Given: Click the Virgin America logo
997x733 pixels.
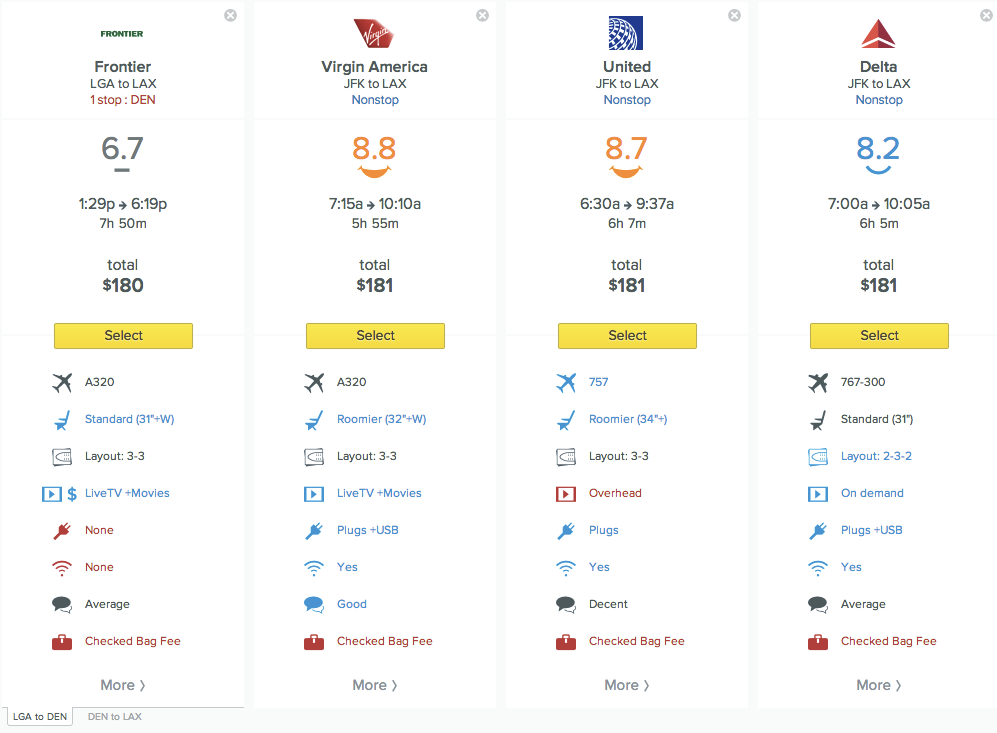Looking at the screenshot, I should [x=374, y=34].
